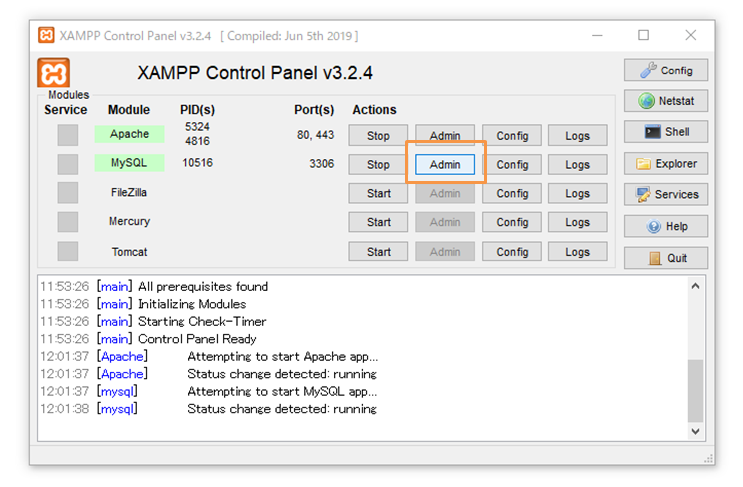
Task: Click the FileZilla module name
Action: coord(129,192)
